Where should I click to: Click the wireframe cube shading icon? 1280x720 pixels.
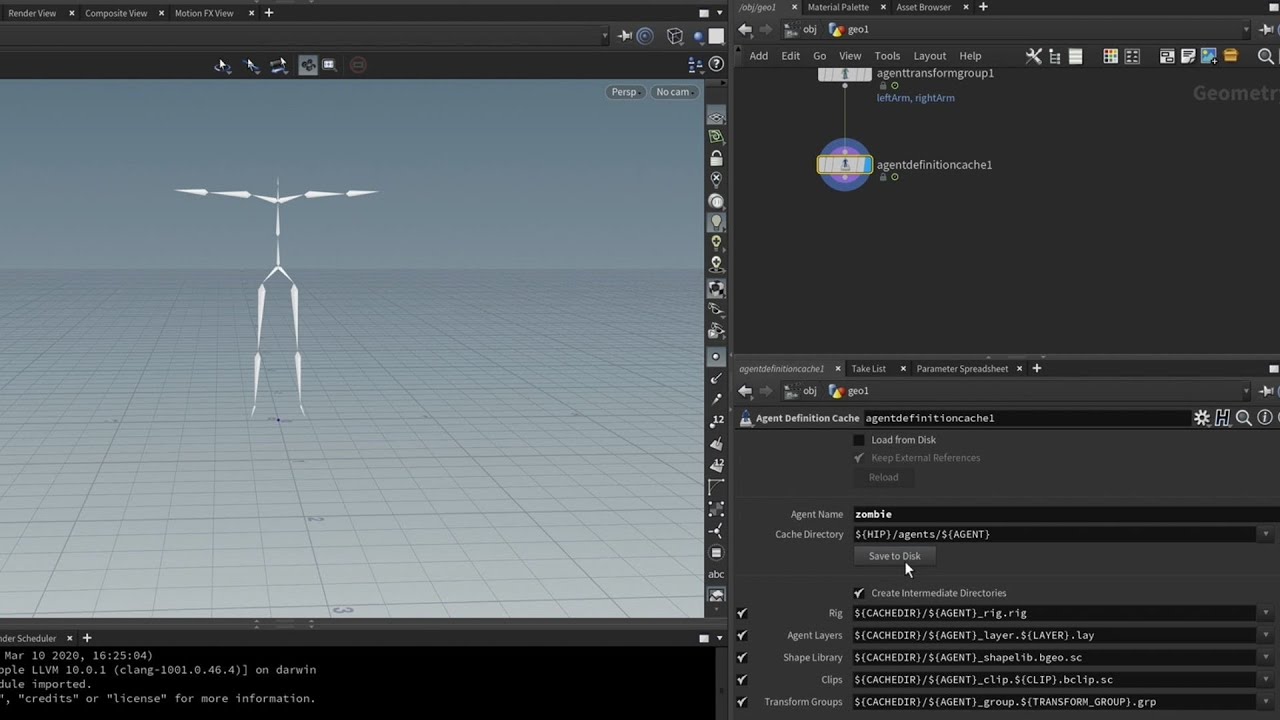(x=675, y=36)
